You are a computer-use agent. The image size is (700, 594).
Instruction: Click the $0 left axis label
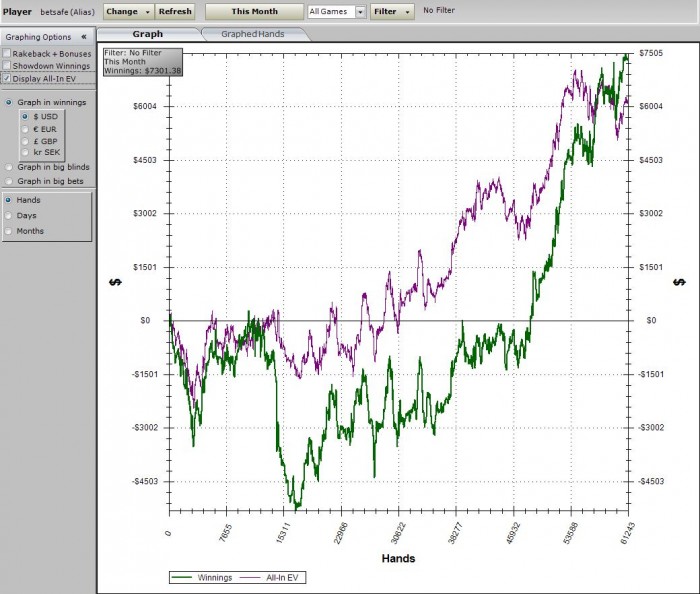(x=145, y=320)
